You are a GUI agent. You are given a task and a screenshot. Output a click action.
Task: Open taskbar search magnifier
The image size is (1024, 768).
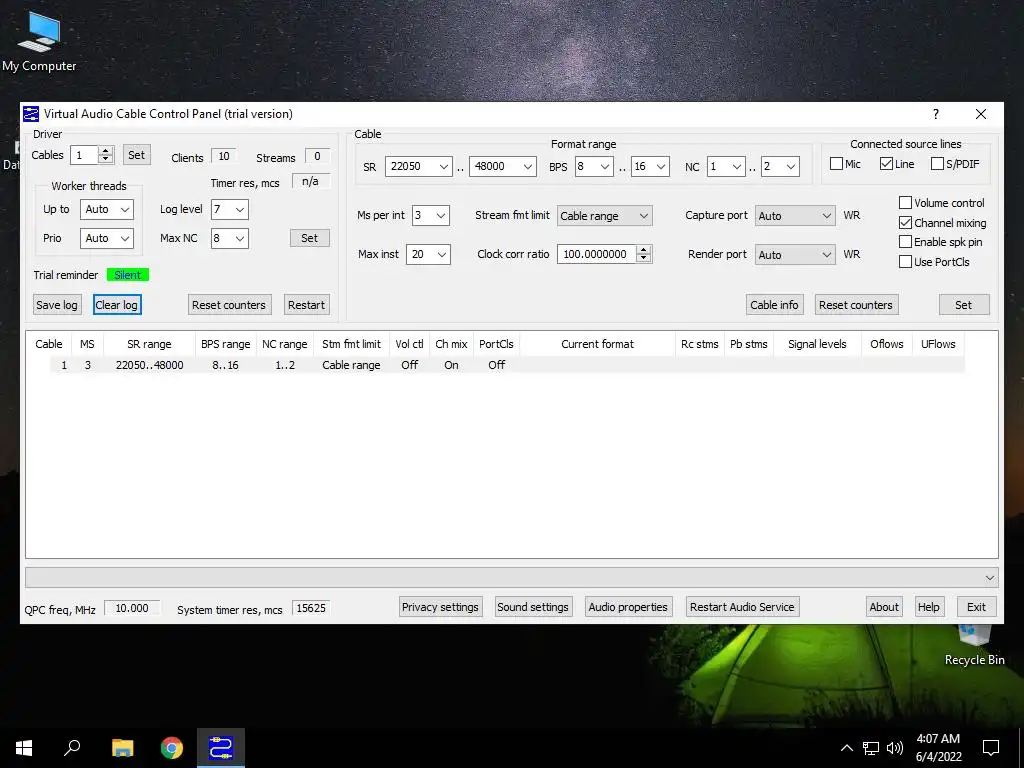72,748
